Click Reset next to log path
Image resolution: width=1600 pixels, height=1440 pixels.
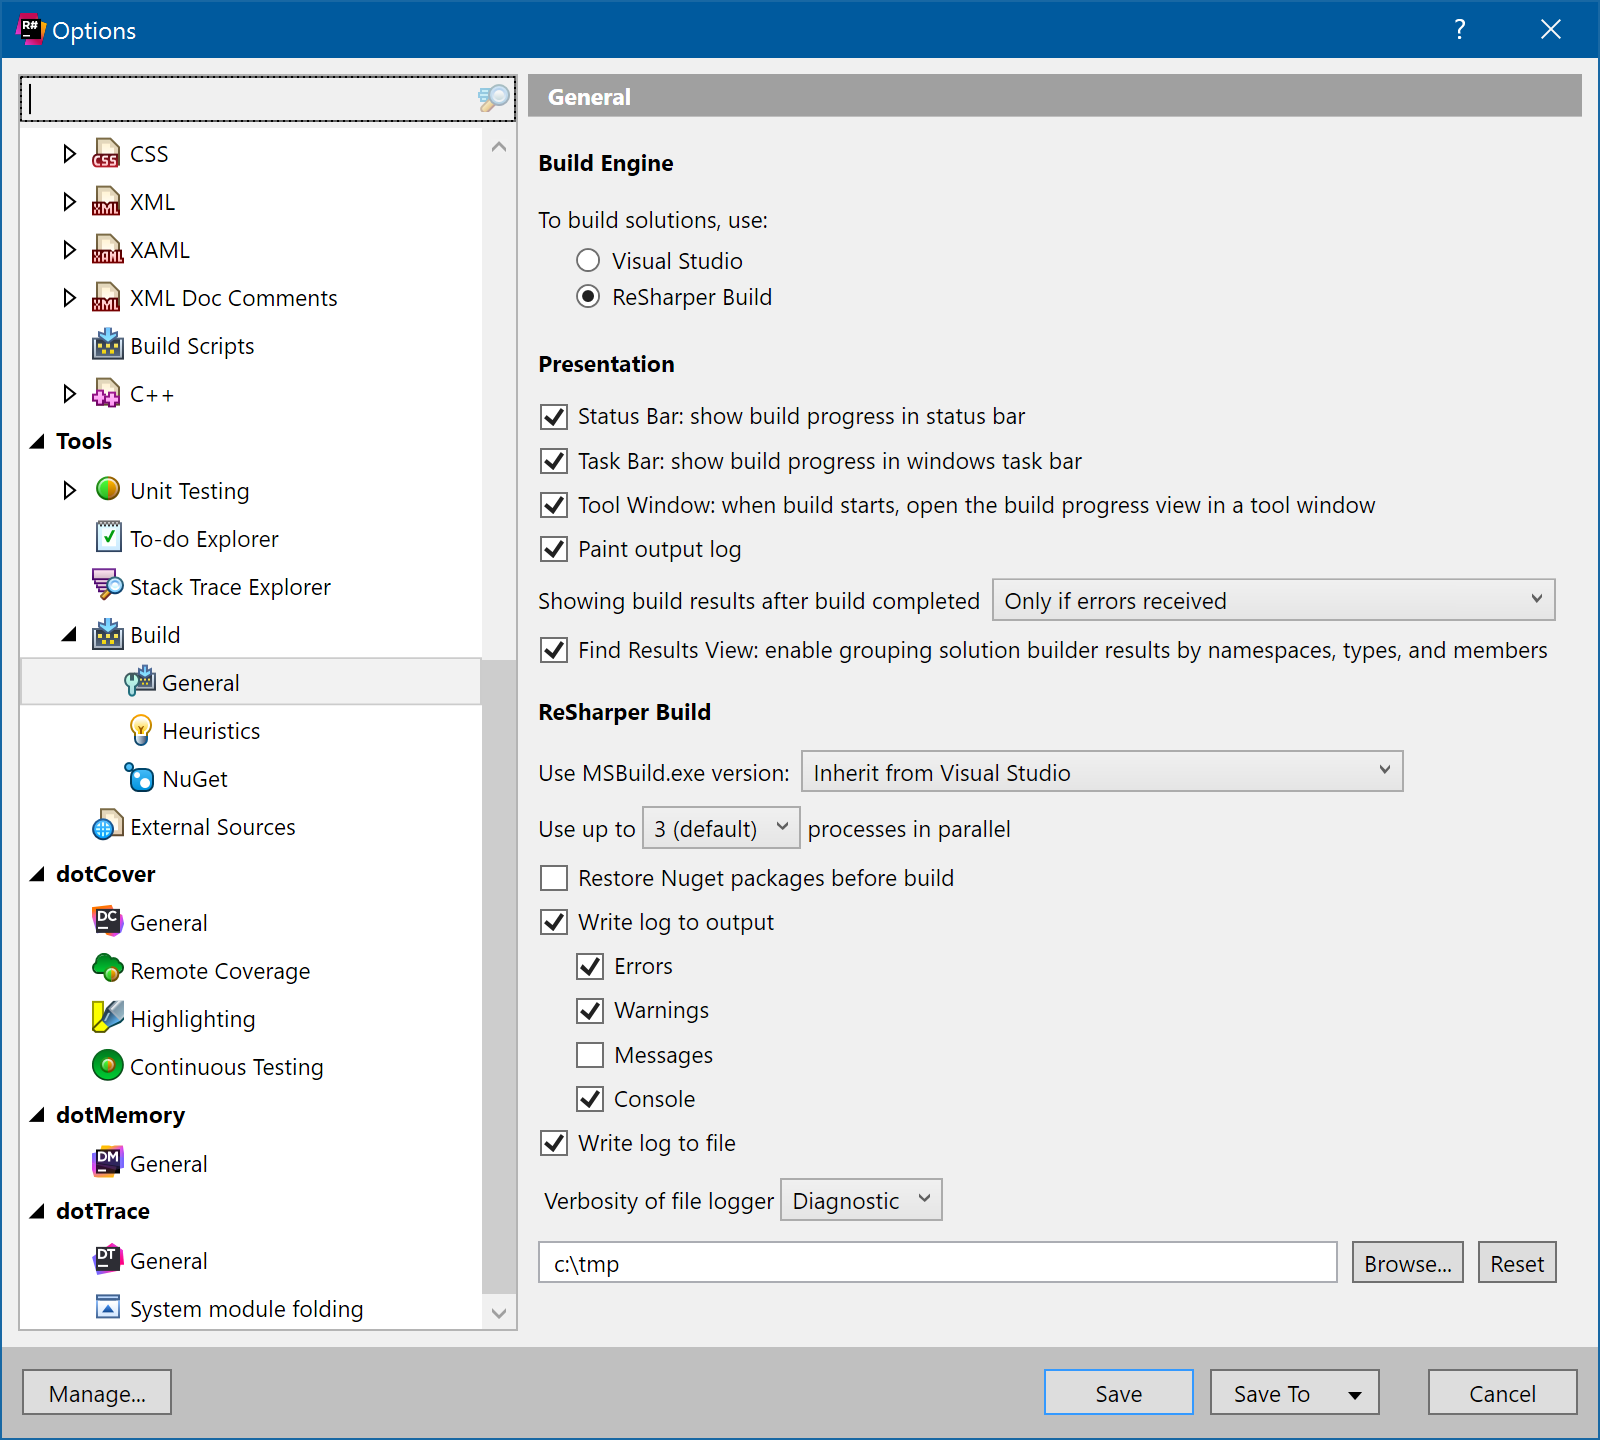point(1517,1262)
